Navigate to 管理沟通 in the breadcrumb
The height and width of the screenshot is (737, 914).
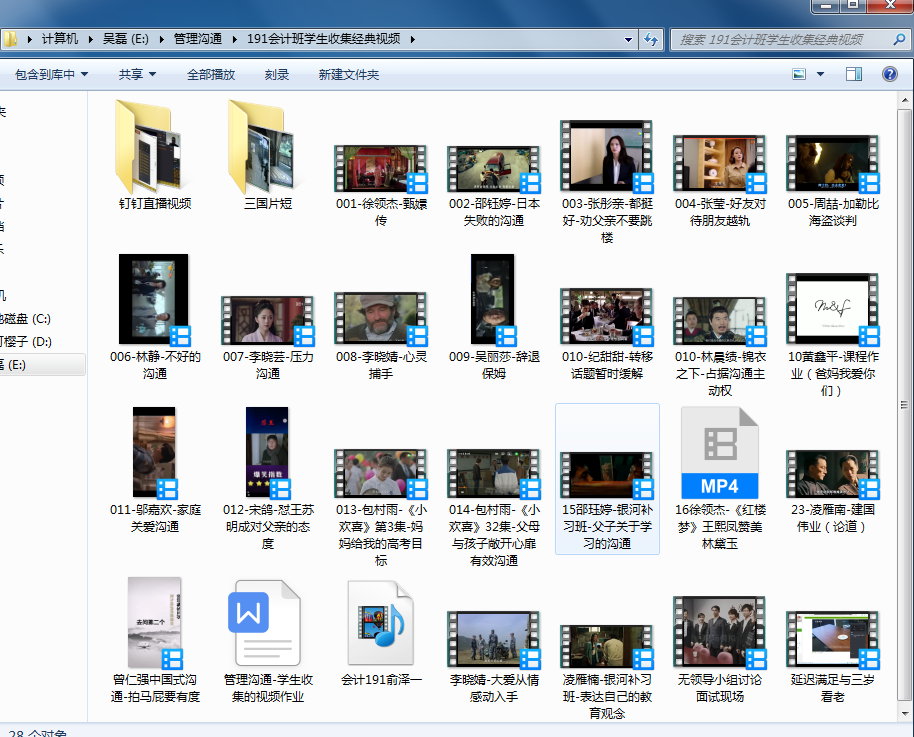pyautogui.click(x=198, y=39)
